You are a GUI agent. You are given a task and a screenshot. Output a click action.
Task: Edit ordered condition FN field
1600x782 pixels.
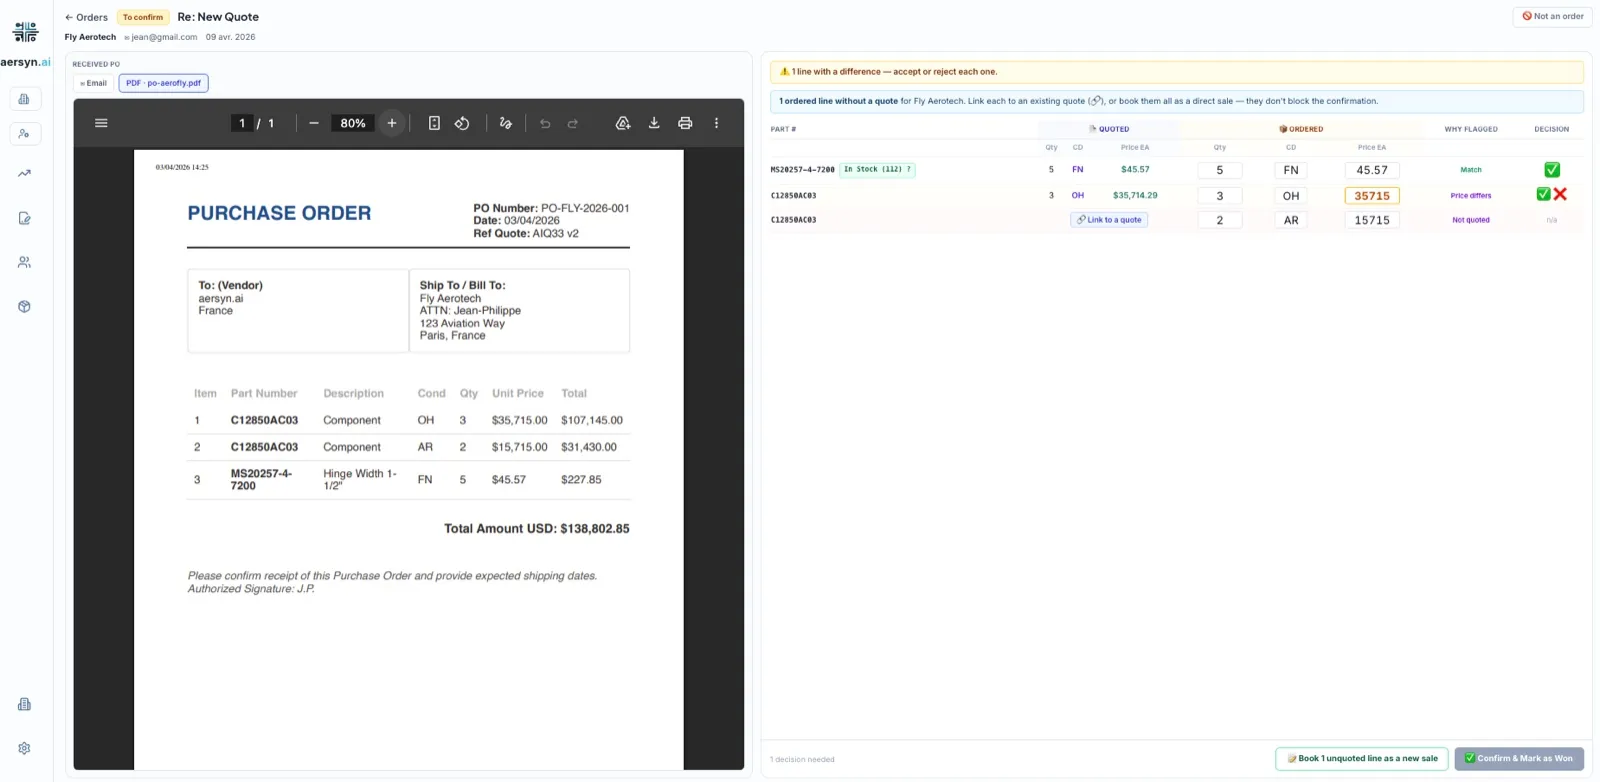point(1291,170)
